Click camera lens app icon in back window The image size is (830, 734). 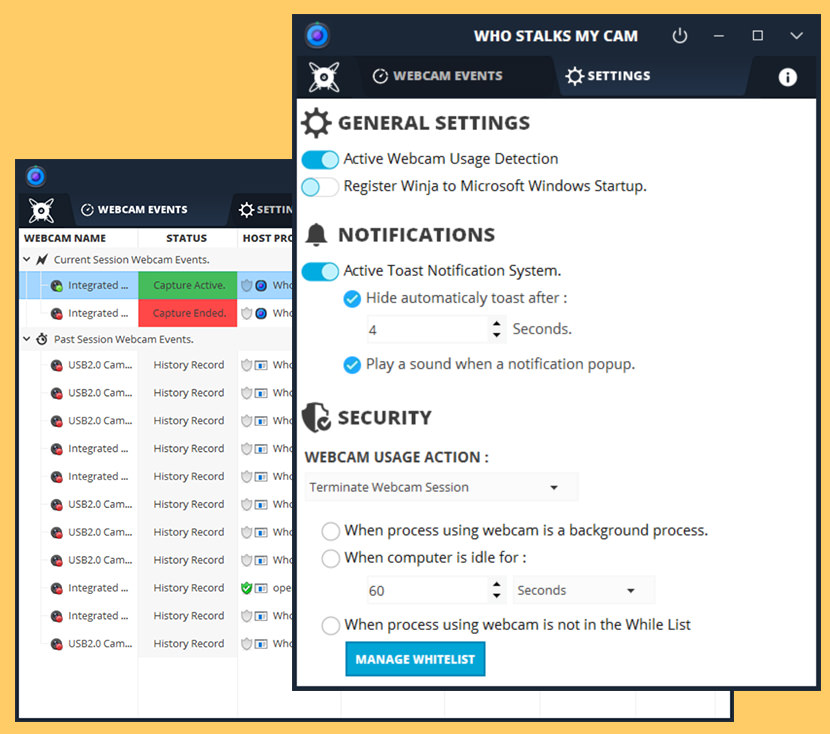pos(36,176)
